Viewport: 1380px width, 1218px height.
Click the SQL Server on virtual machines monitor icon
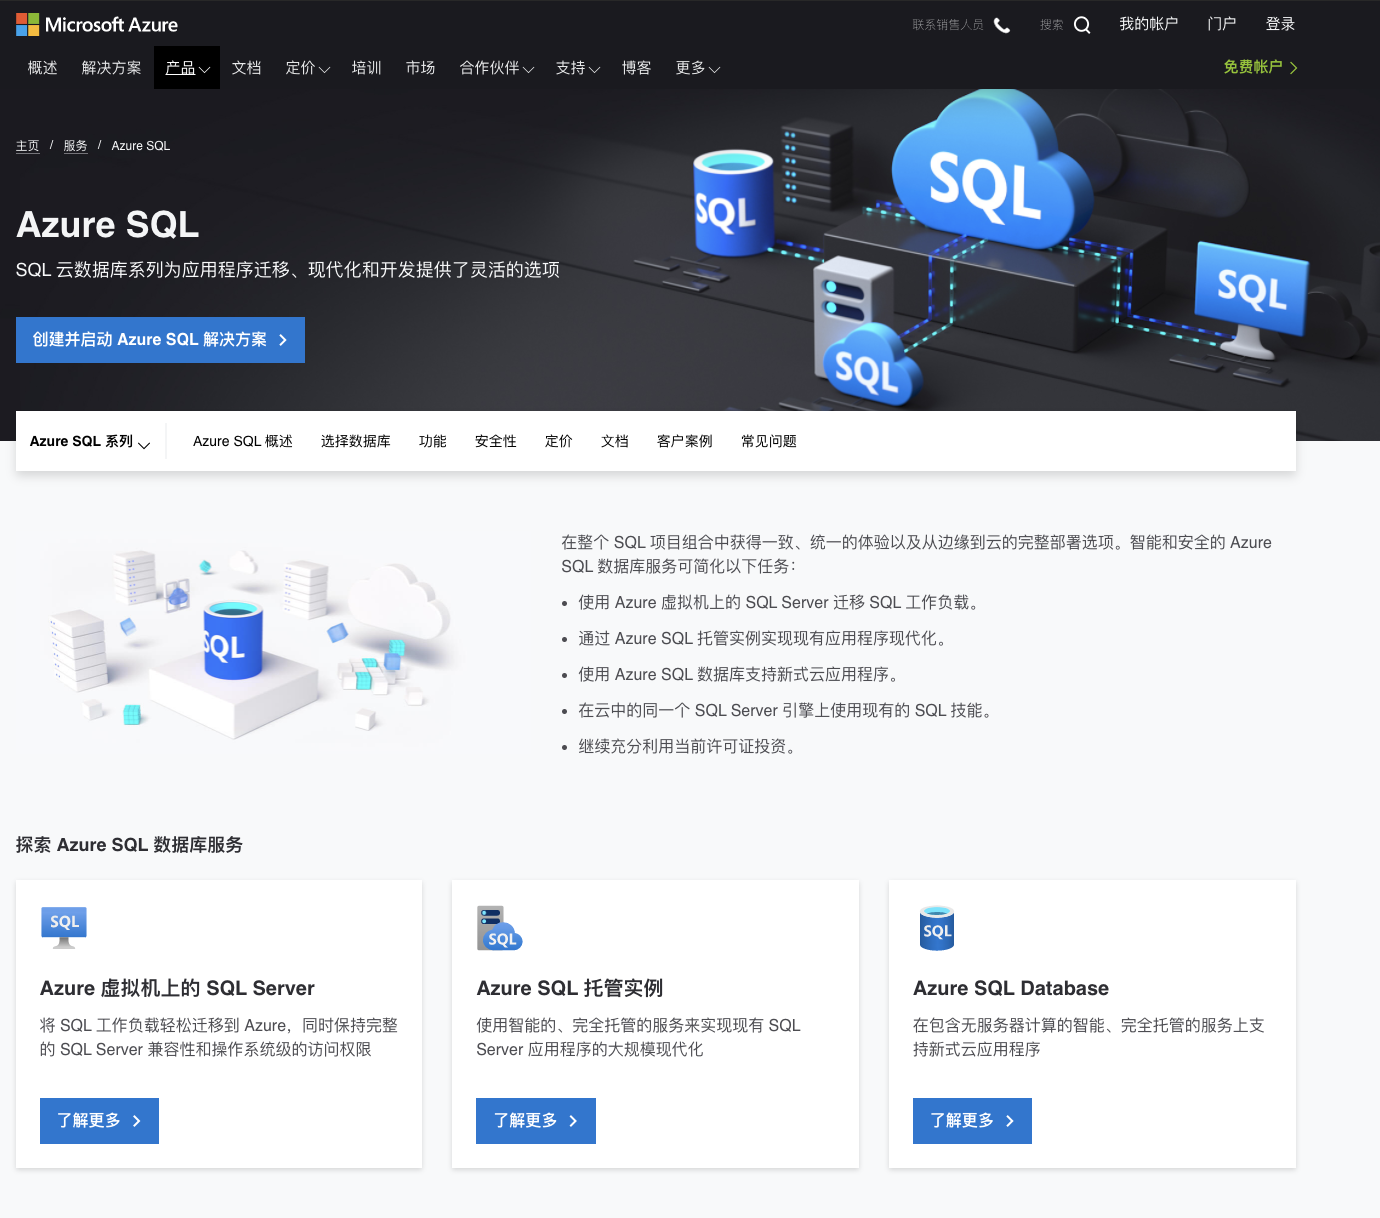pyautogui.click(x=64, y=927)
